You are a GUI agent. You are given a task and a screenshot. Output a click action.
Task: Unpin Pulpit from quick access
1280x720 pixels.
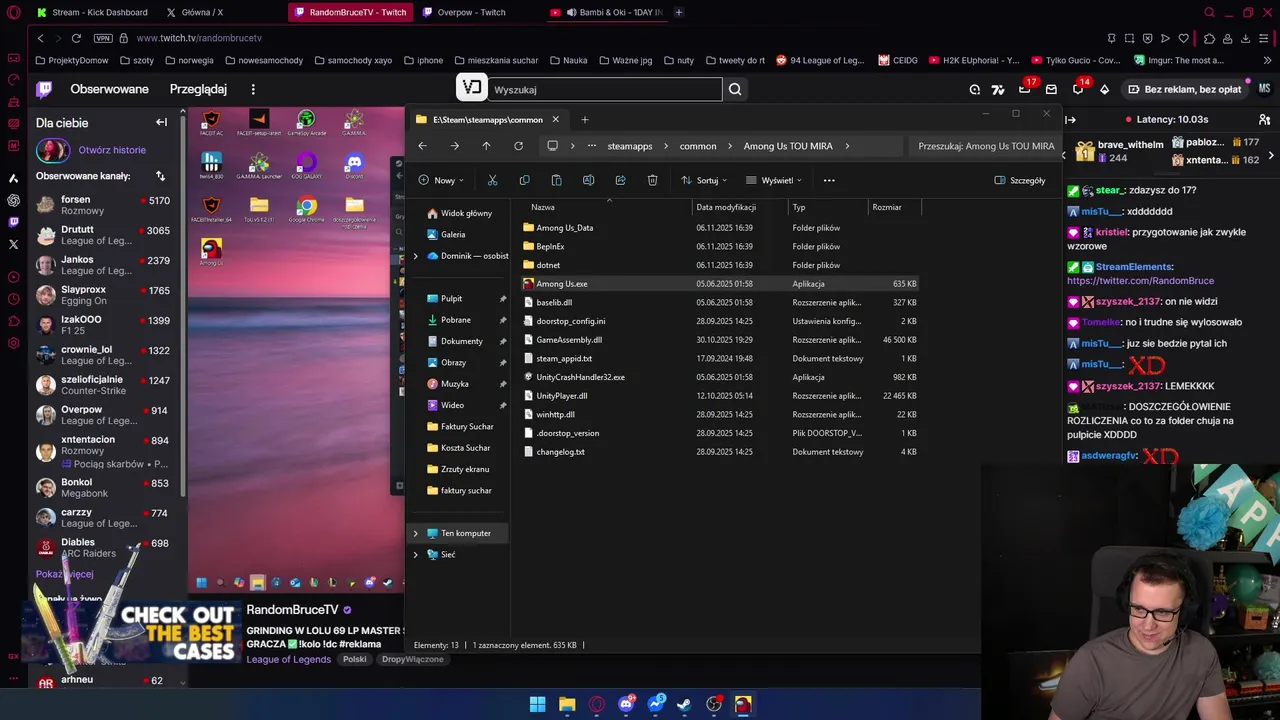pos(502,298)
